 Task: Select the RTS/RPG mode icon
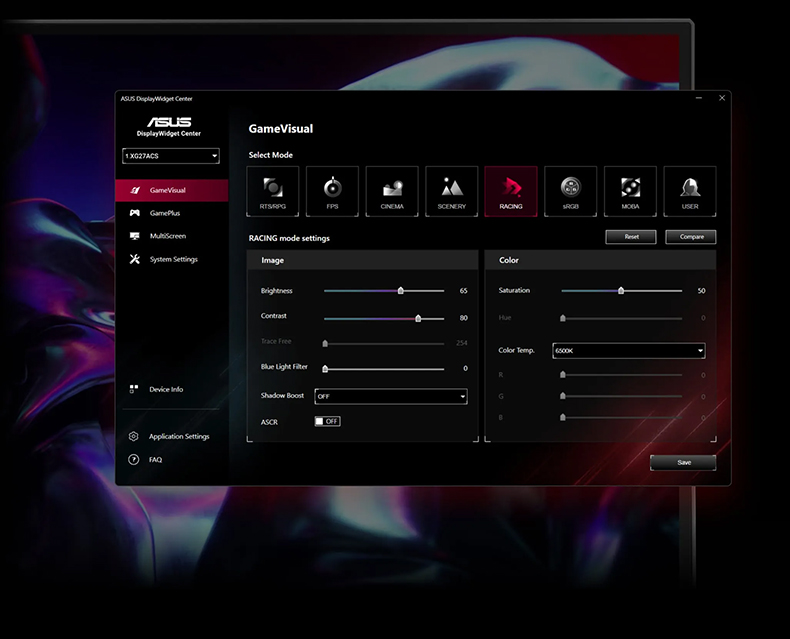272,190
